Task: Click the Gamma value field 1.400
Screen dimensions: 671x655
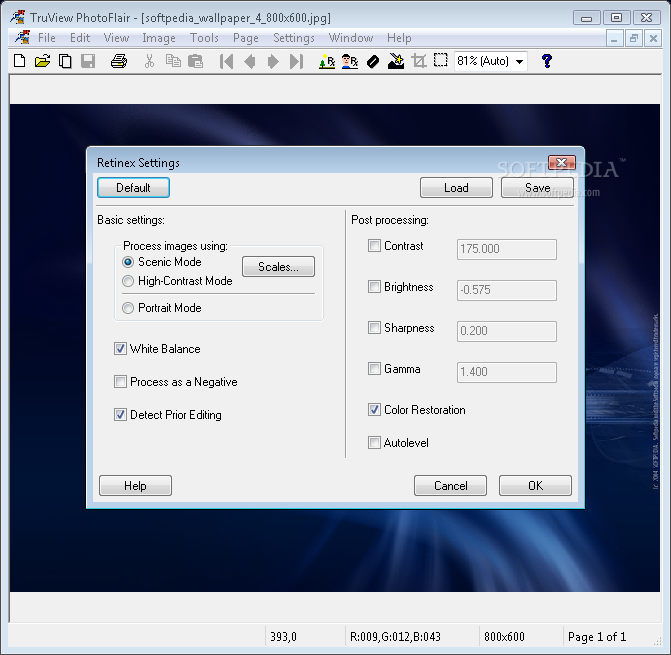Action: pyautogui.click(x=507, y=372)
